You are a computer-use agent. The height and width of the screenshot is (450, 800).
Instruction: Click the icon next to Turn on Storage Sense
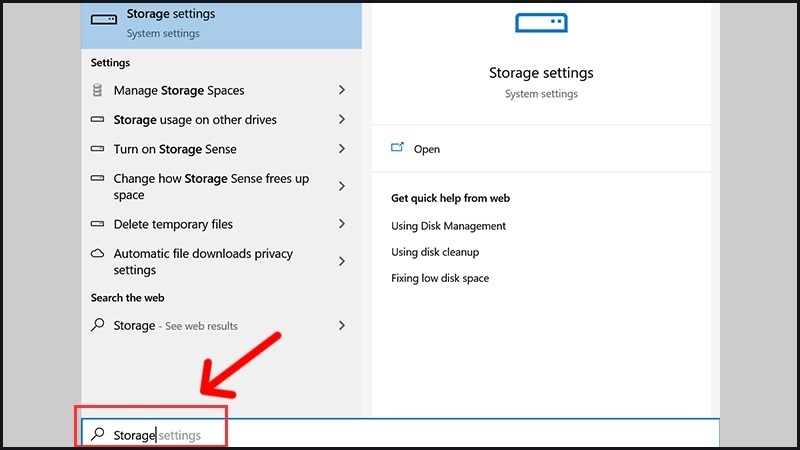click(97, 149)
